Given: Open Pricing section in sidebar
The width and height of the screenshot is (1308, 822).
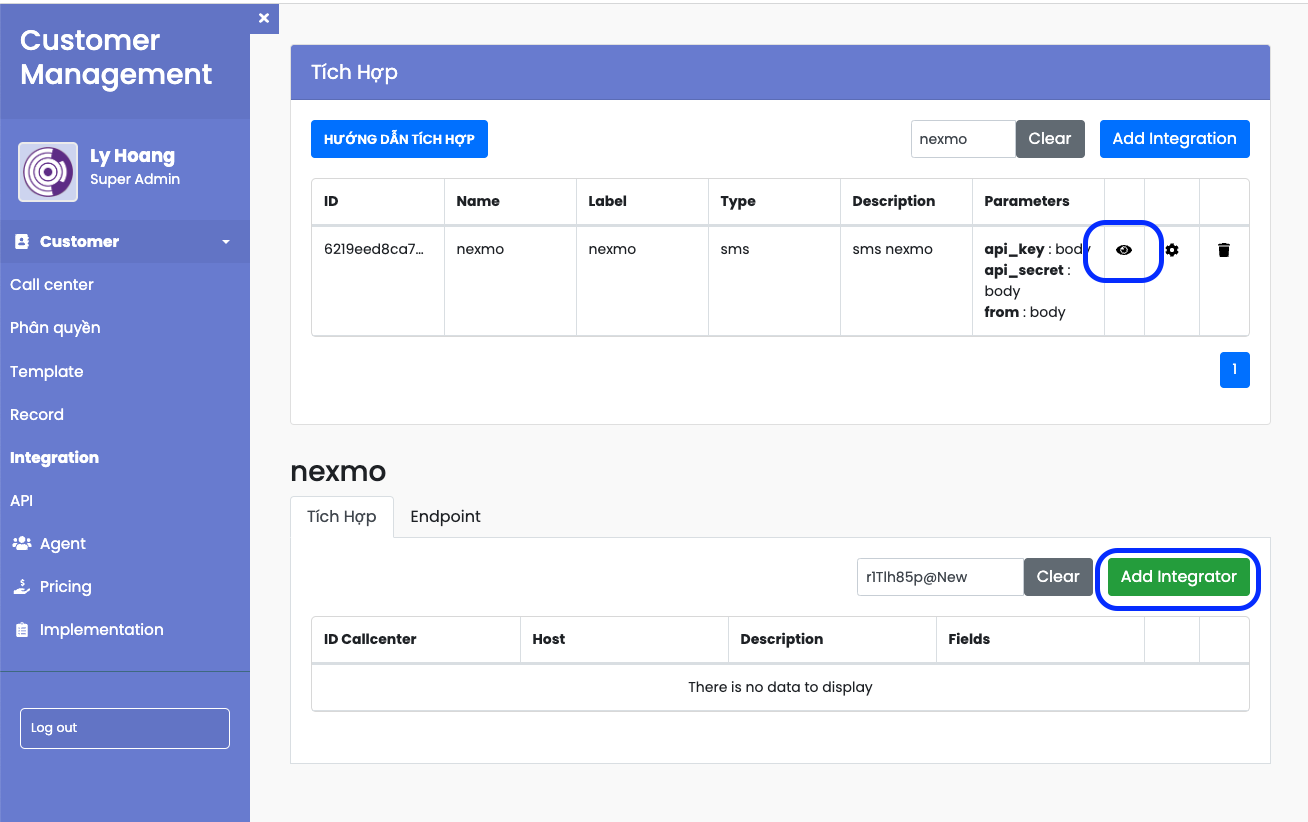Looking at the screenshot, I should pos(65,587).
